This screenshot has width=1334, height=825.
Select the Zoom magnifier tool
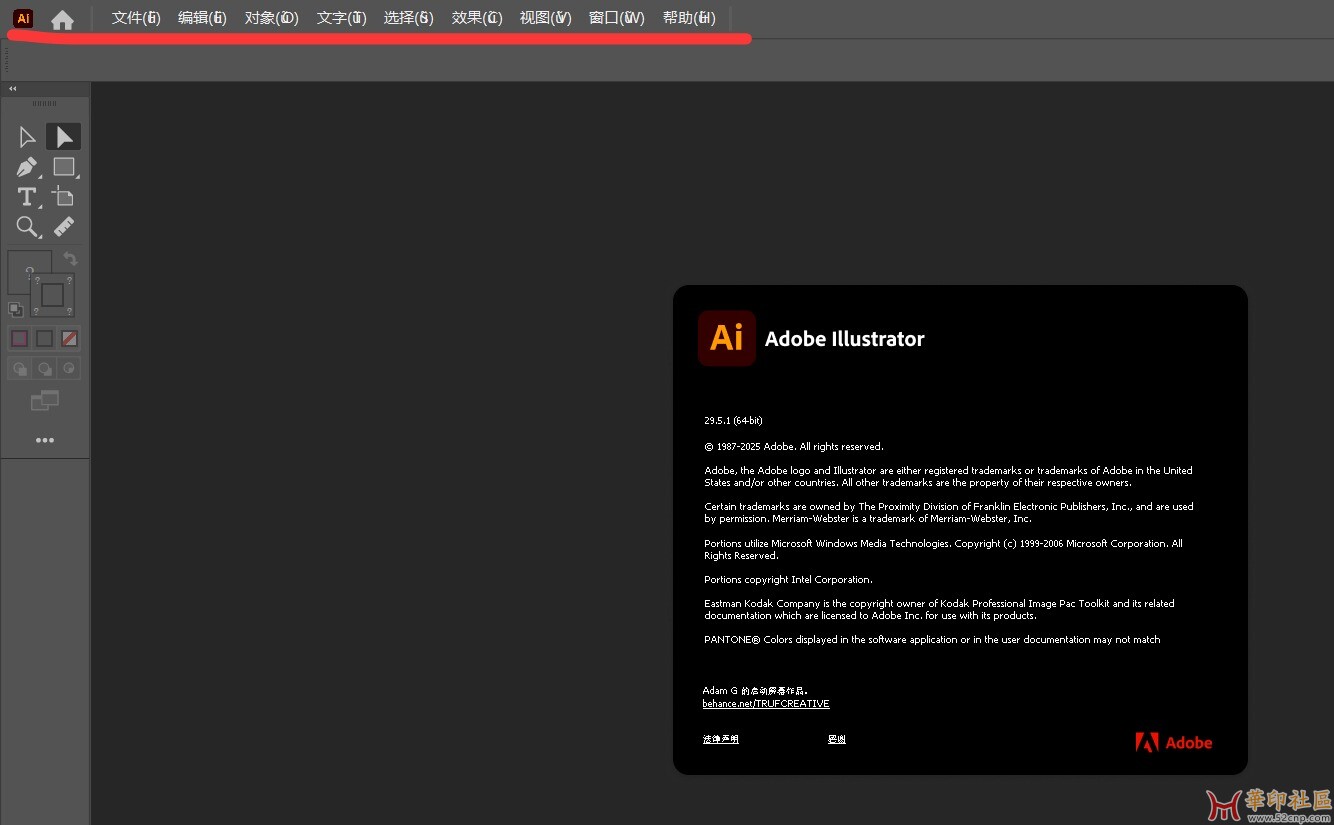point(27,227)
